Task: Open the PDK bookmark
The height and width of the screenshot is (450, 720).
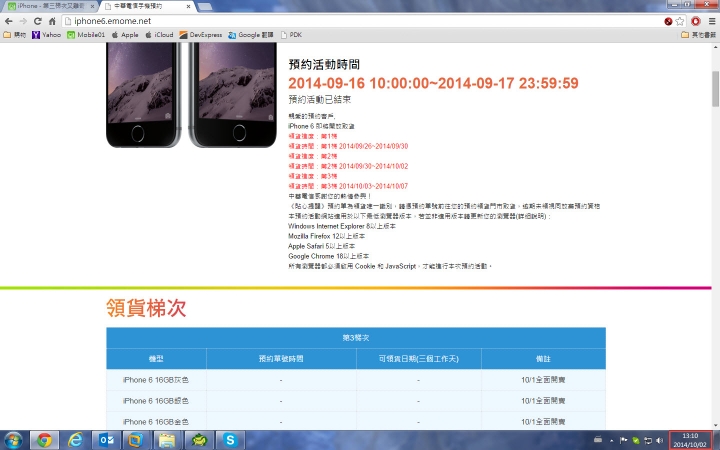Action: click(291, 35)
